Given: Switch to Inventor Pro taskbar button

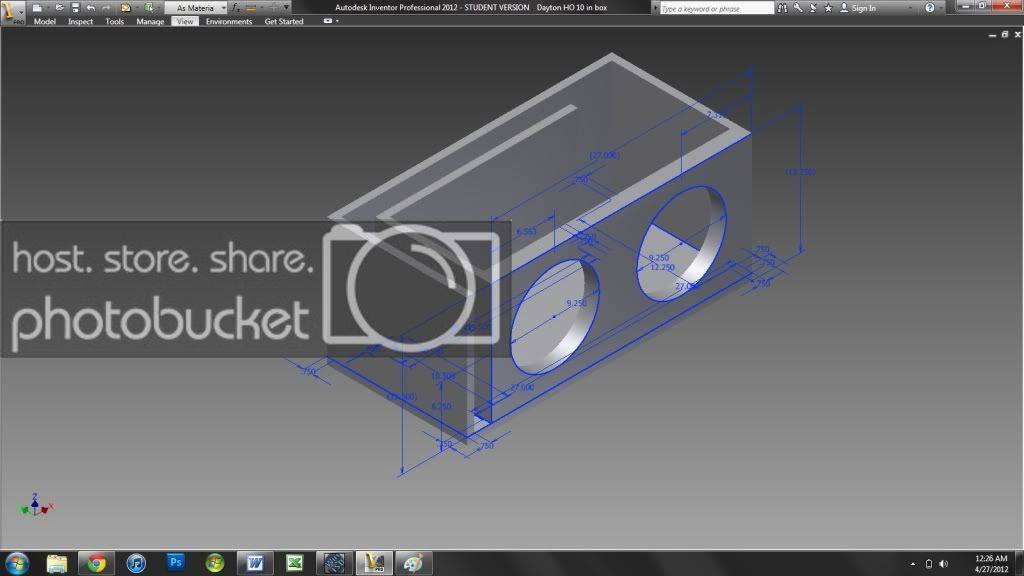Looking at the screenshot, I should pyautogui.click(x=374, y=563).
